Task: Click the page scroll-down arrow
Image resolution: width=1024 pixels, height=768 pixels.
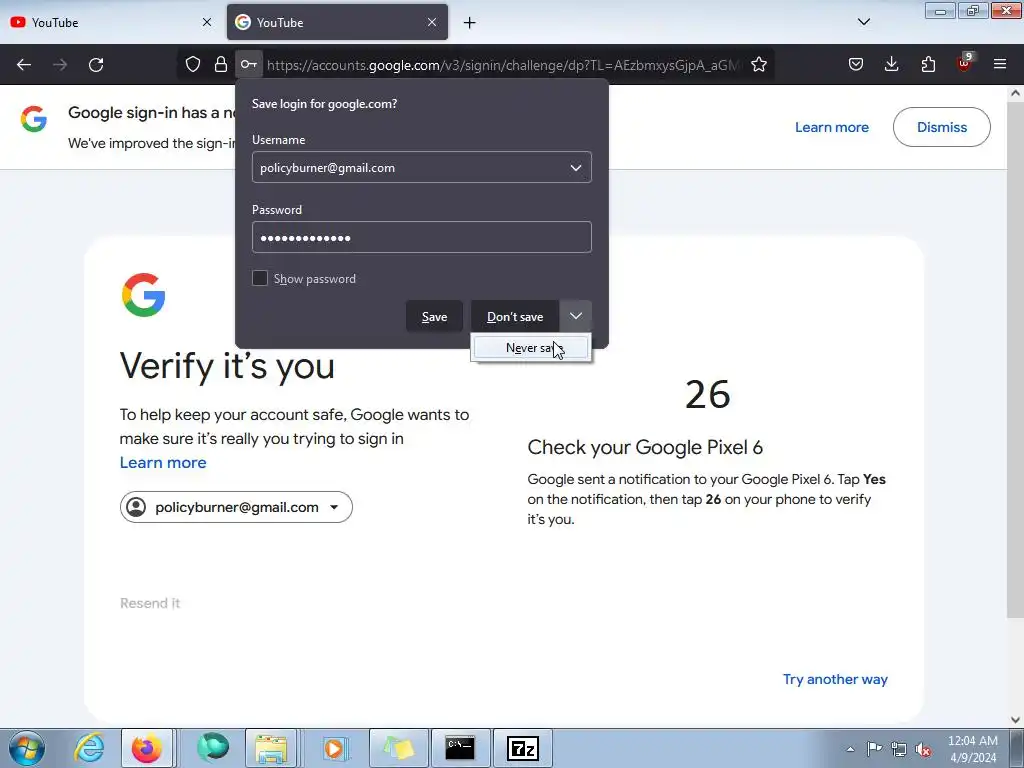Action: (1015, 720)
